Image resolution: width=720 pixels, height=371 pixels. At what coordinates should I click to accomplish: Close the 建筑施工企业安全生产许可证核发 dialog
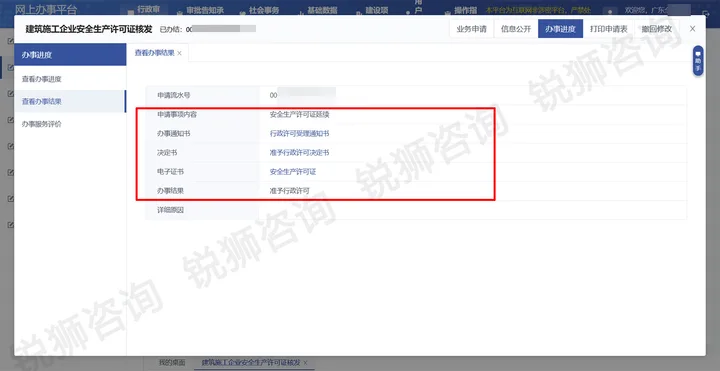coord(692,28)
